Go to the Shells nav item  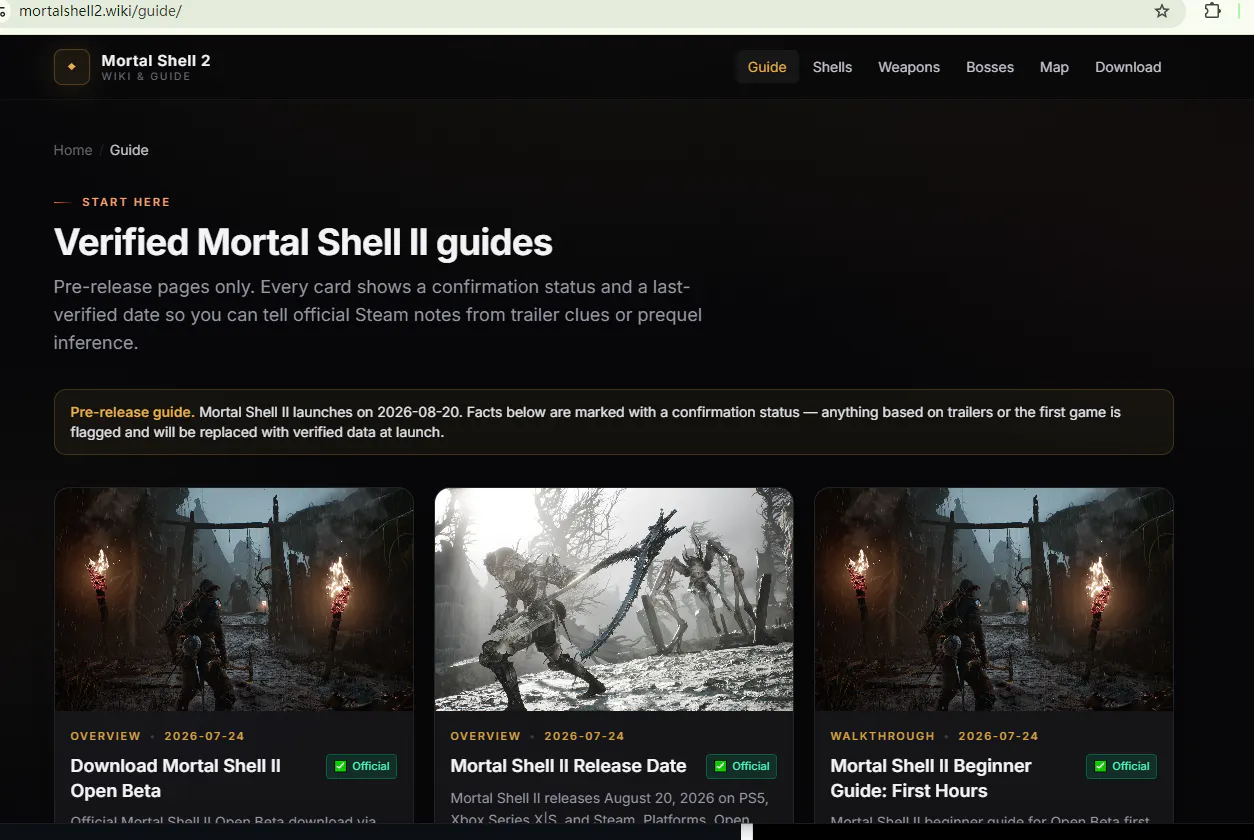832,67
